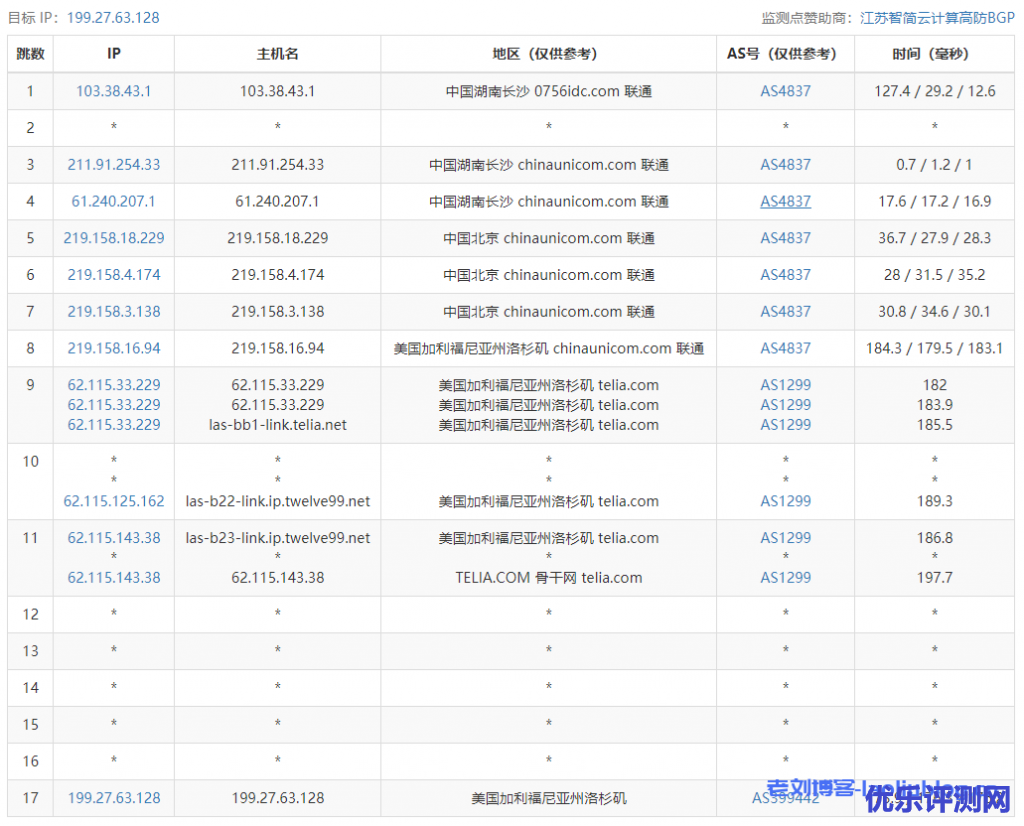Screen dimensions: 1024x826
Task: Click the 时间（毫秒） column header
Action: click(x=934, y=54)
